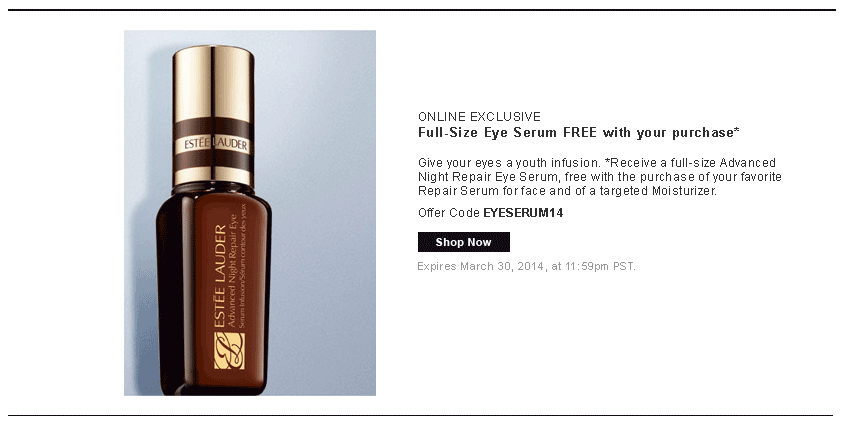Click the ESTÉE LAUDER band label on cap
868x434 pixels.
coord(214,144)
